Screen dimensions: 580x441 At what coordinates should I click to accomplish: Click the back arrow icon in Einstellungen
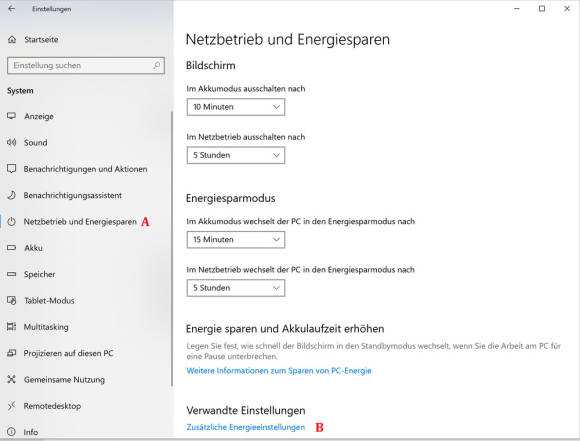point(11,9)
